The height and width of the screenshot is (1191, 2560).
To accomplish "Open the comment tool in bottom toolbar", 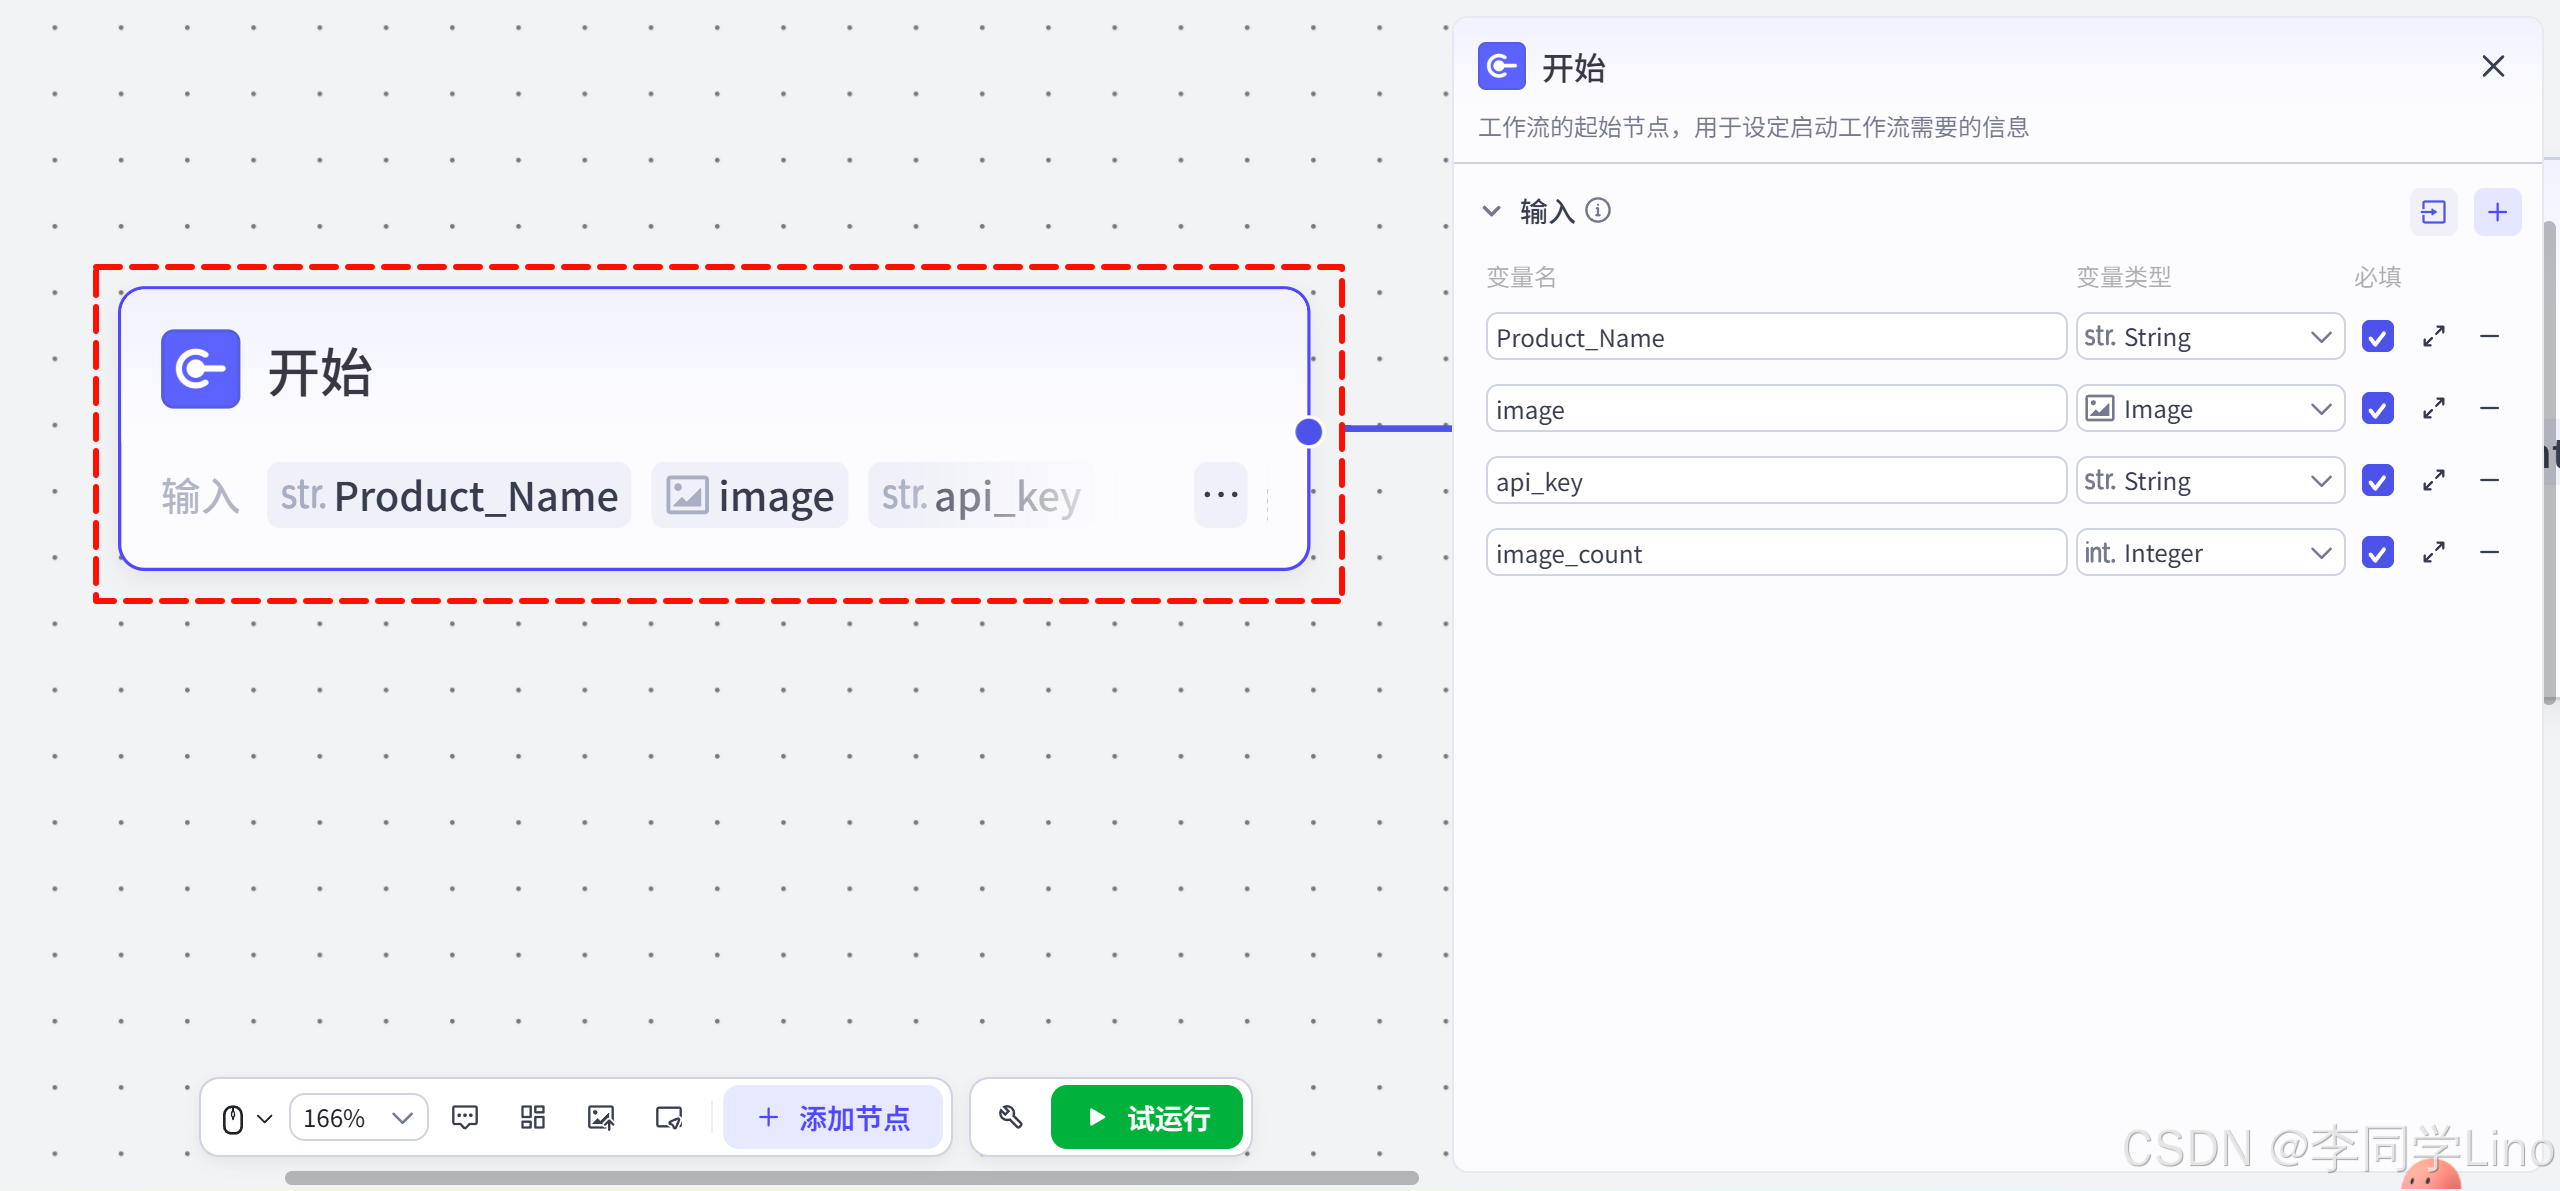I will 465,1117.
